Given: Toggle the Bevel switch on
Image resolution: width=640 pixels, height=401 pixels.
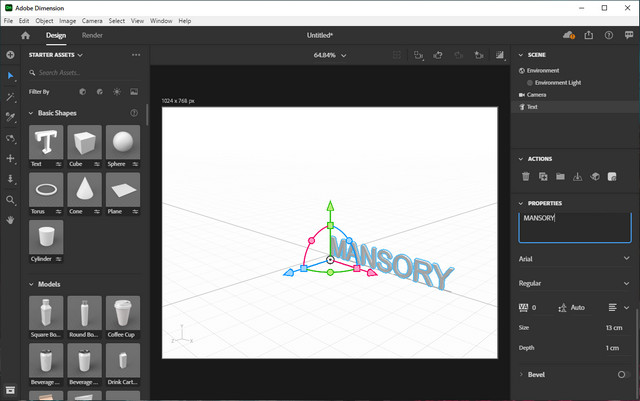Looking at the screenshot, I should click(x=624, y=374).
